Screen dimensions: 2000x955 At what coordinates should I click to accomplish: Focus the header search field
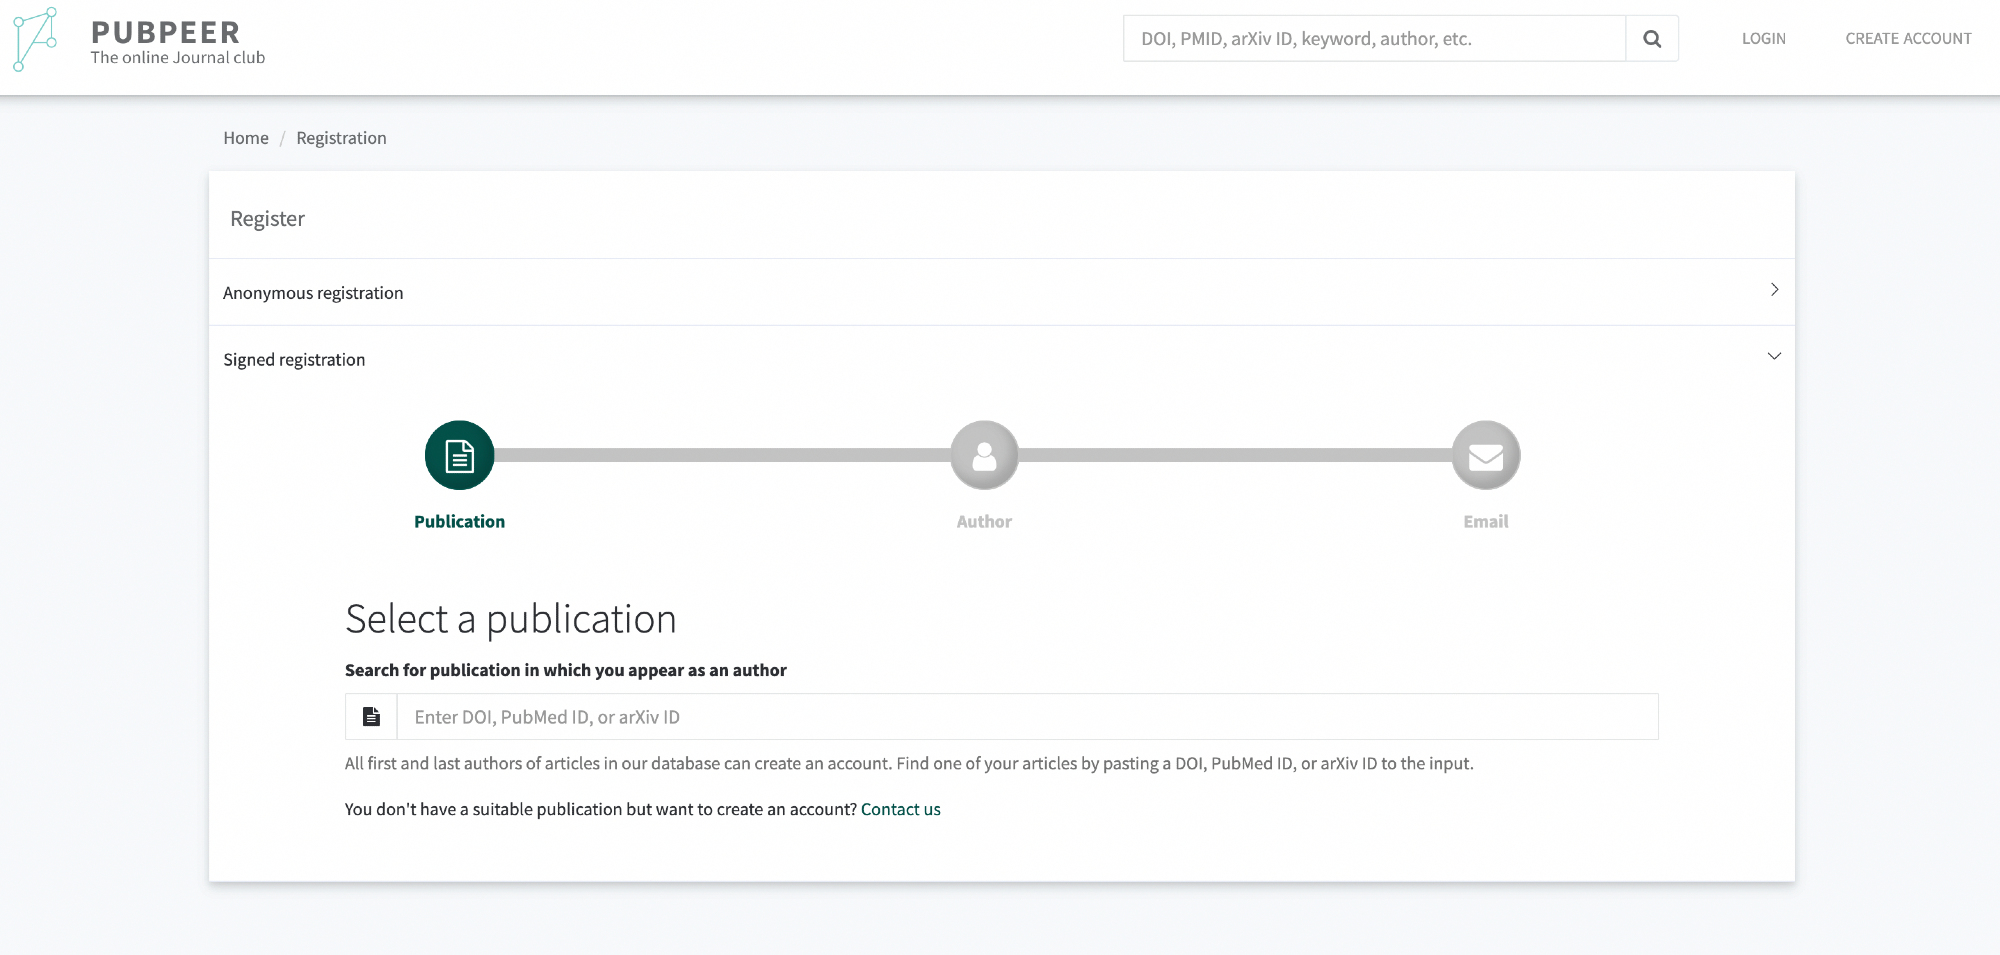point(1374,39)
